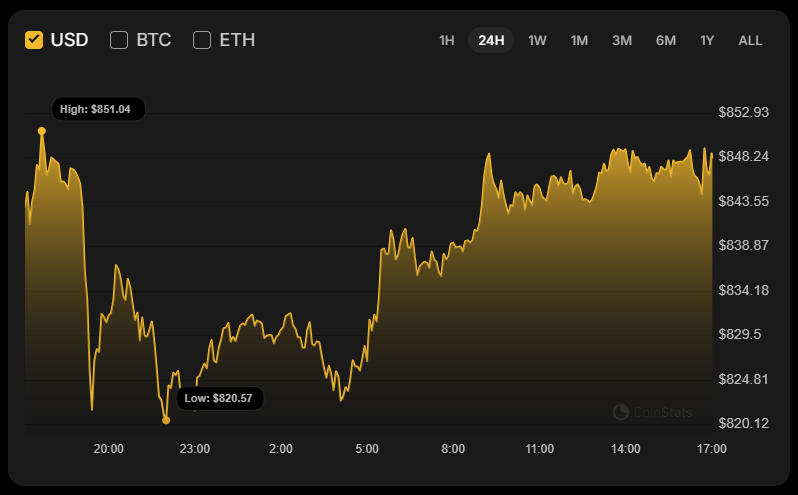Click the CoinStats watermark text
This screenshot has width=798, height=495.
(663, 411)
